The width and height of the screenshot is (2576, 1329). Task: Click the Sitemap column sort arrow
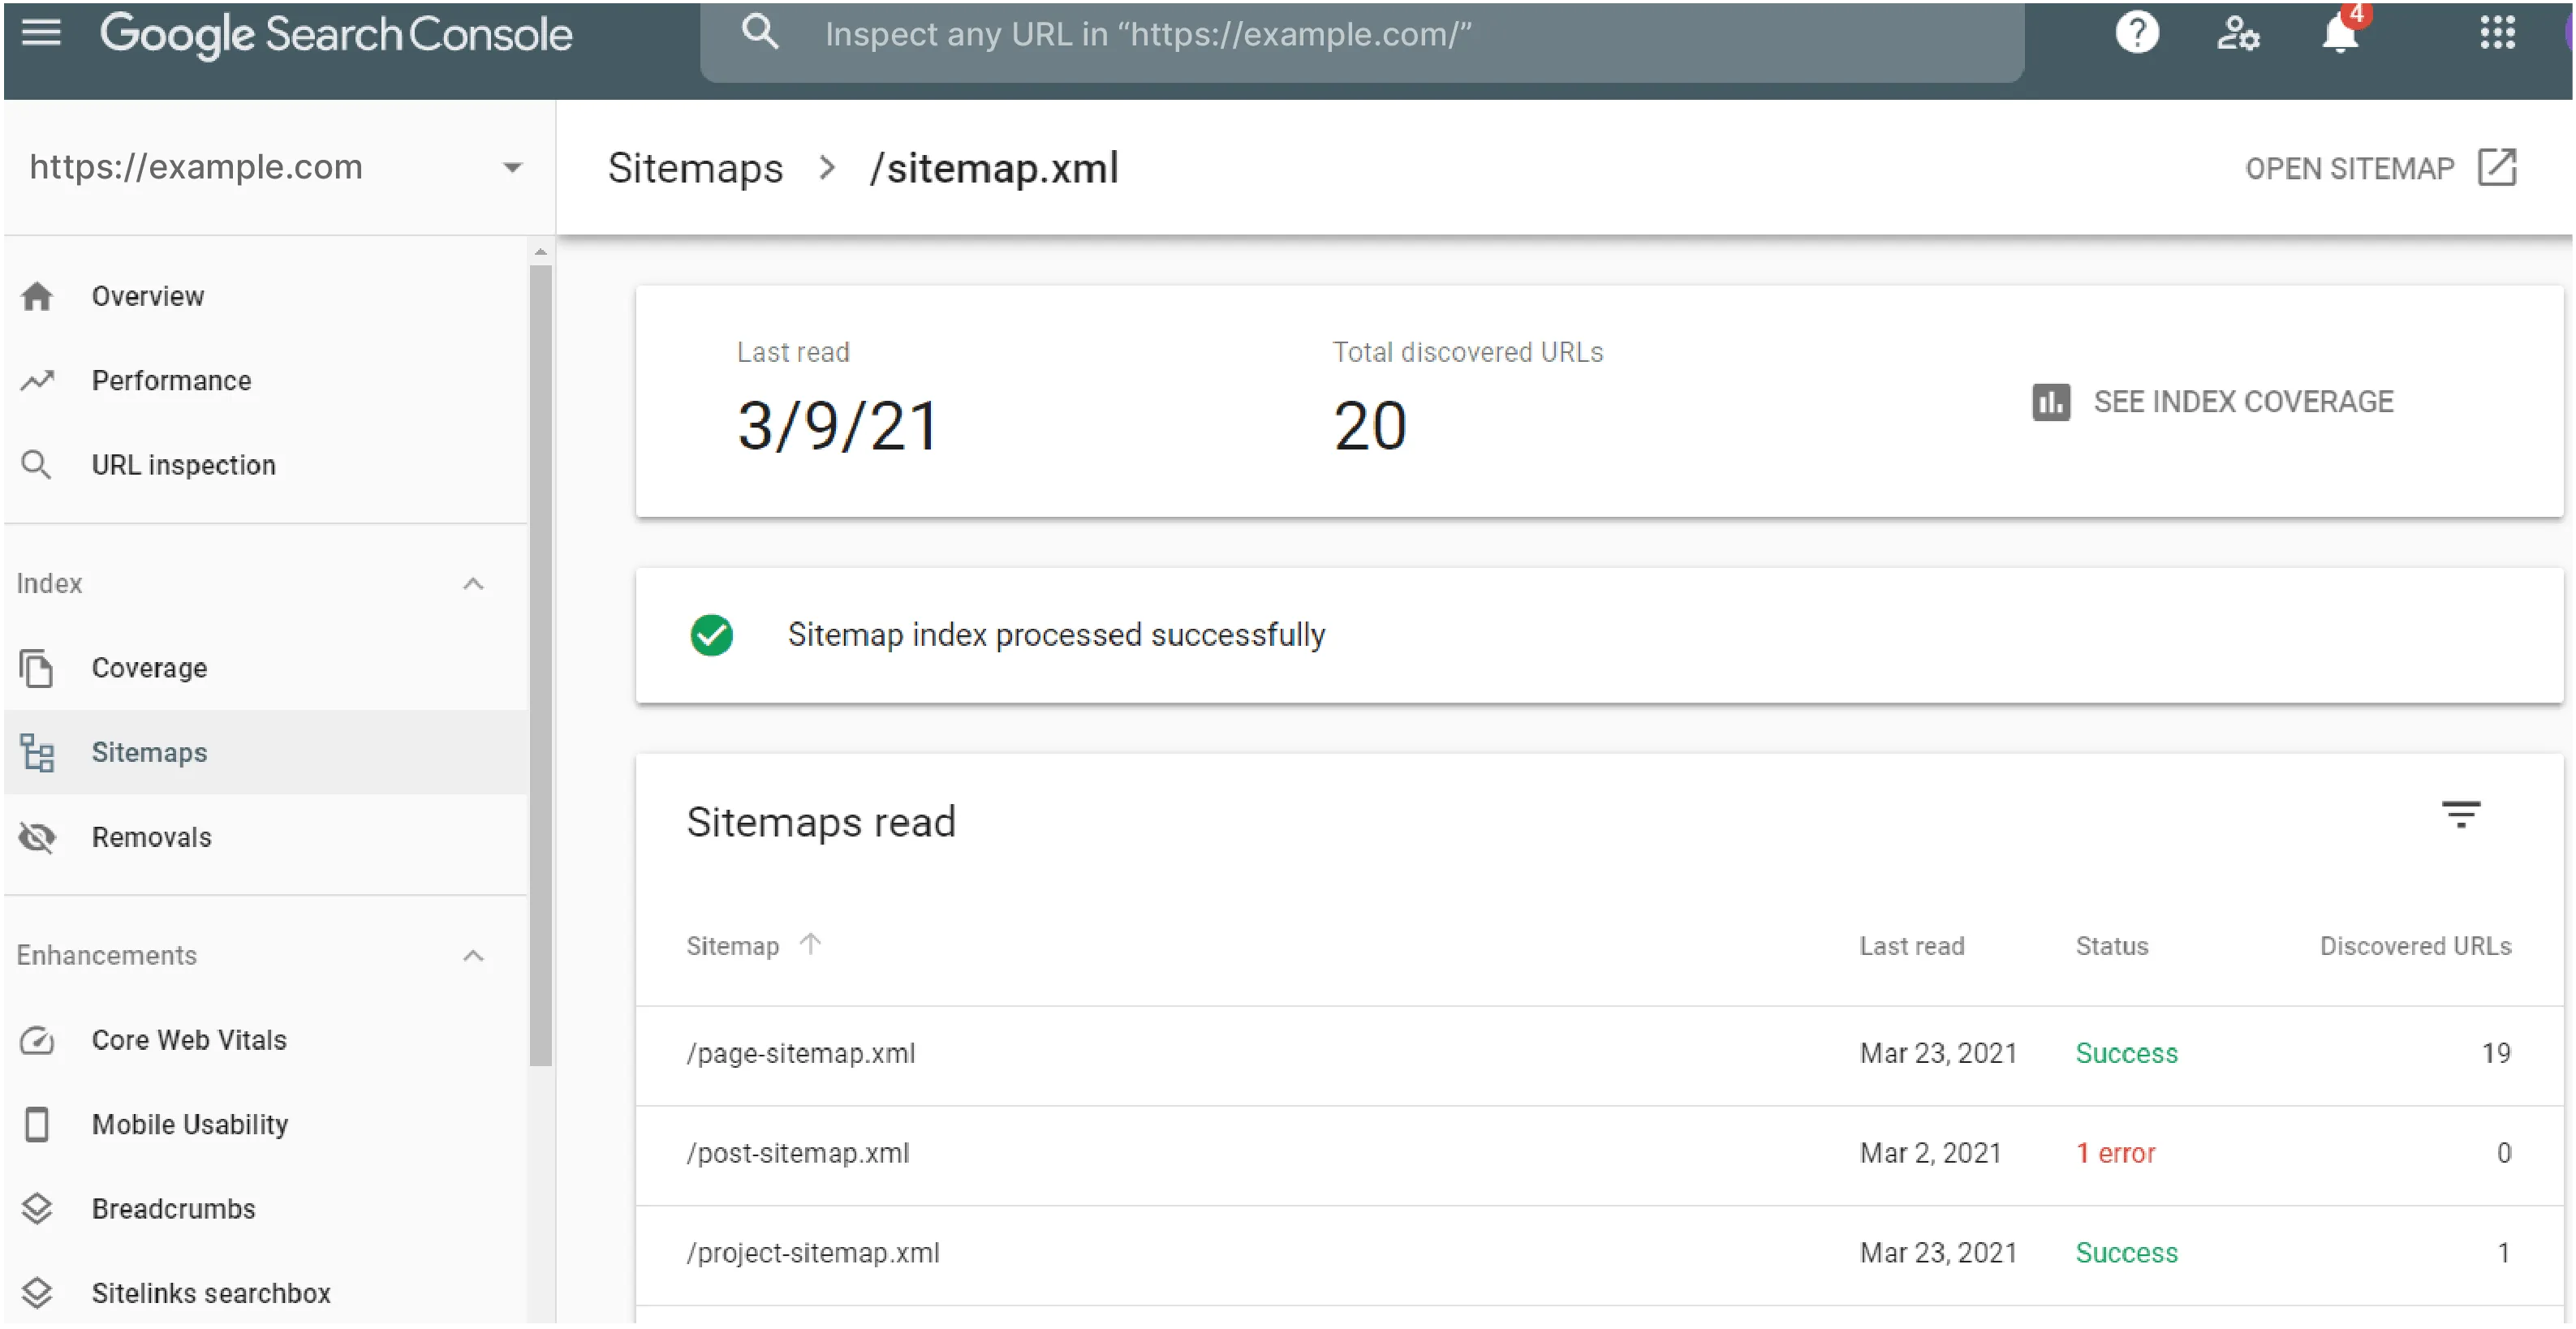(x=810, y=943)
